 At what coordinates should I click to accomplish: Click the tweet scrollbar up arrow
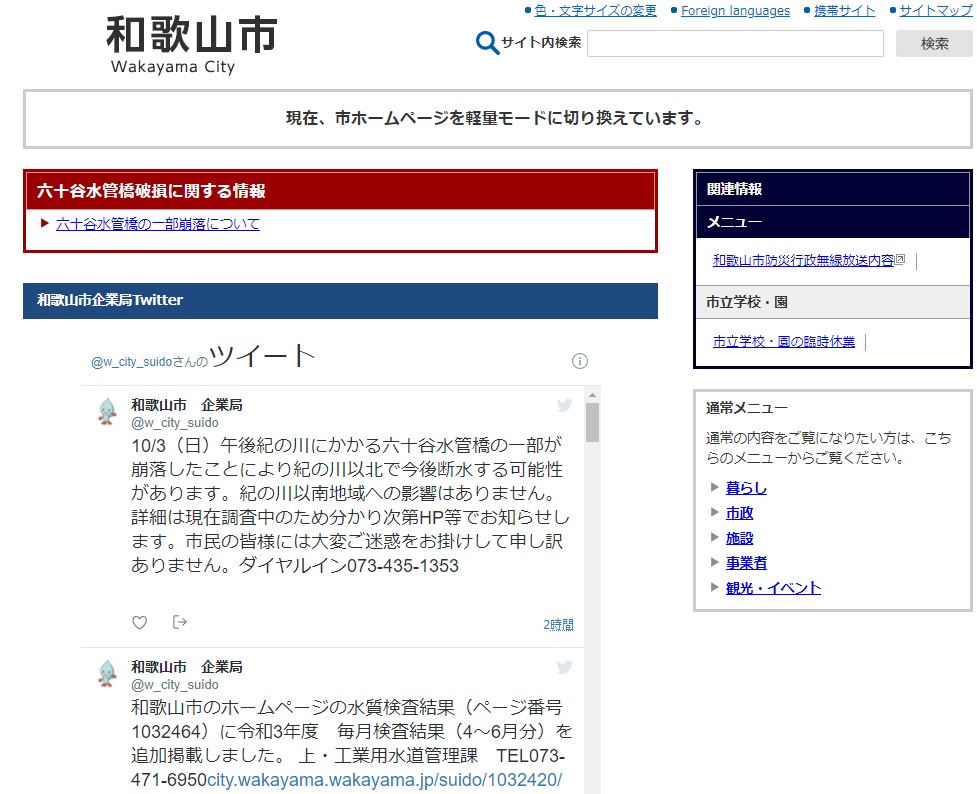coord(593,395)
